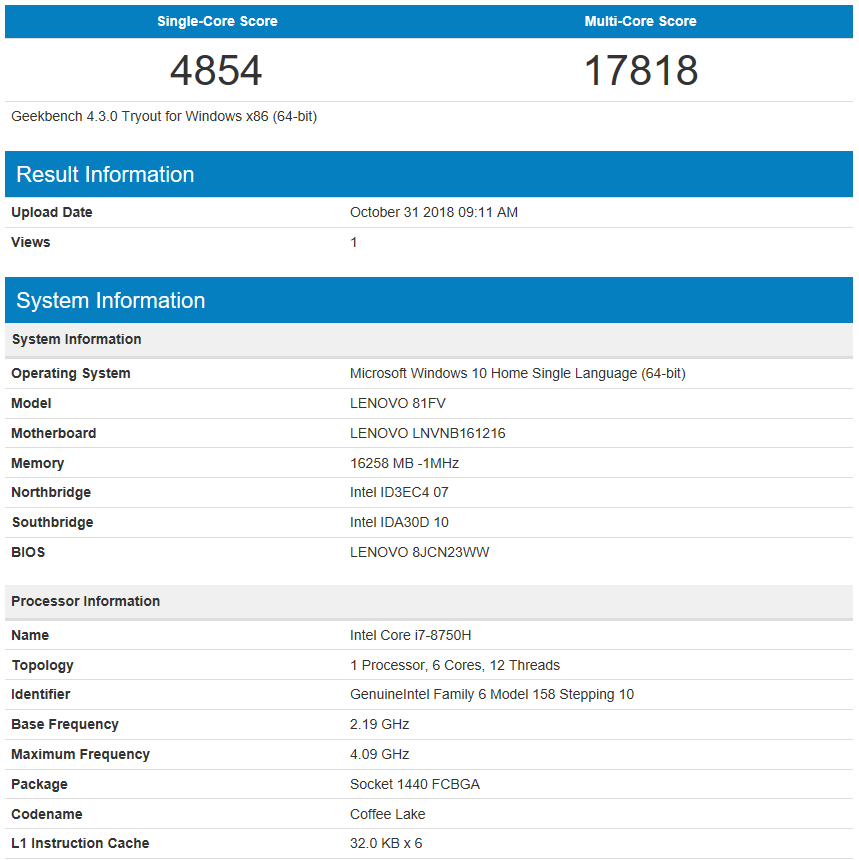Click the System Information blue banner
Viewport: 859px width, 860px height.
[105, 300]
